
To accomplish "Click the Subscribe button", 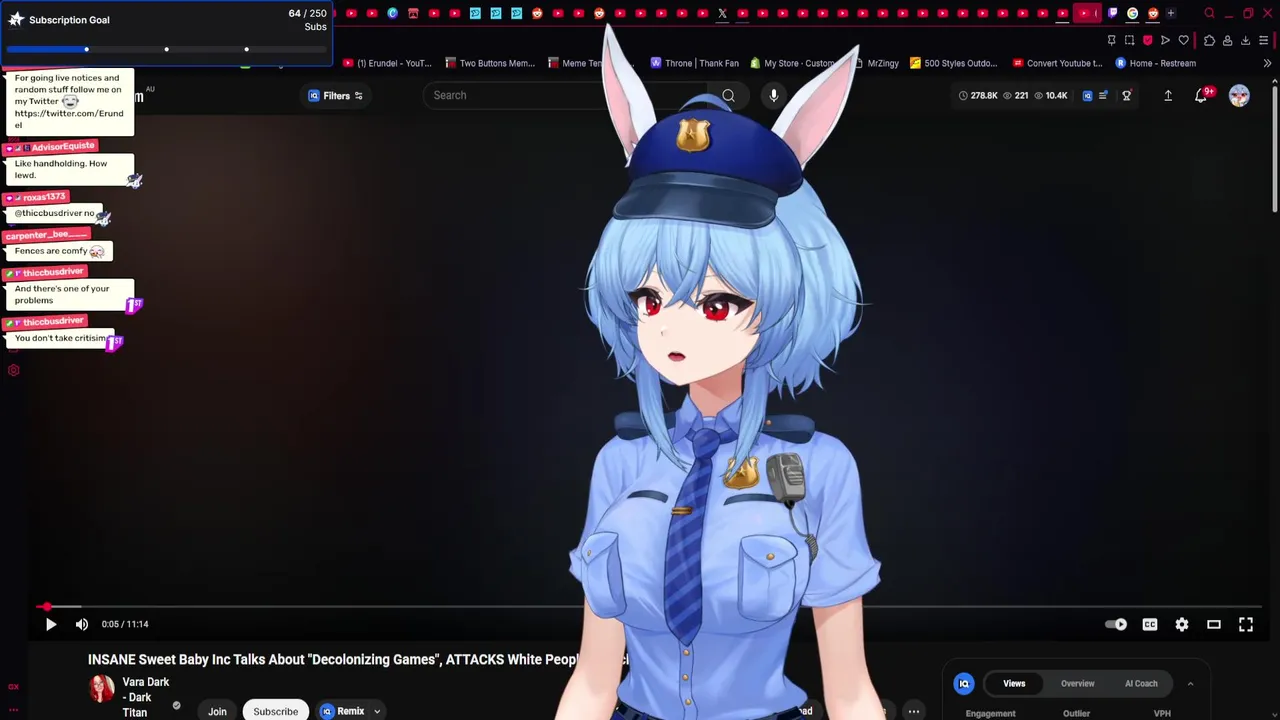I will tap(275, 711).
